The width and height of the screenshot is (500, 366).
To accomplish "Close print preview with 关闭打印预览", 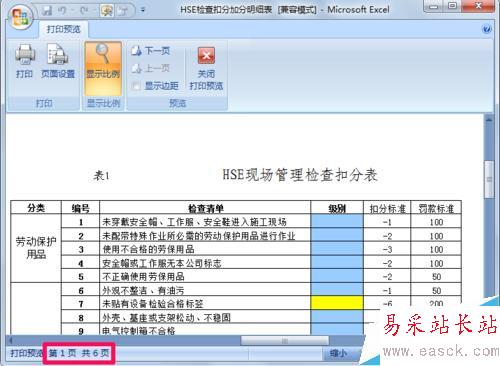I will 206,69.
